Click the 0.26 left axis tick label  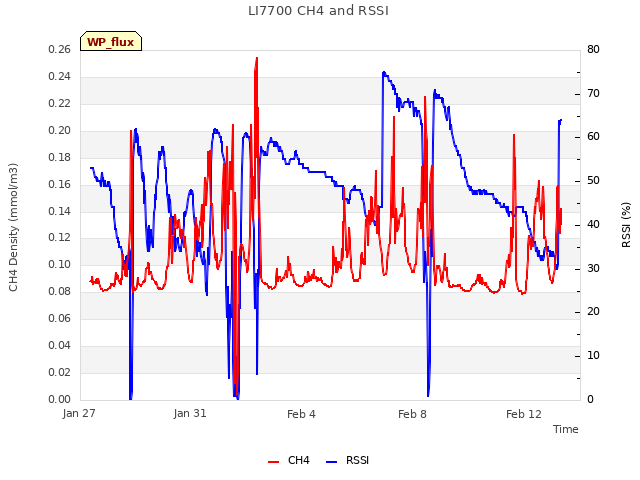pos(60,49)
